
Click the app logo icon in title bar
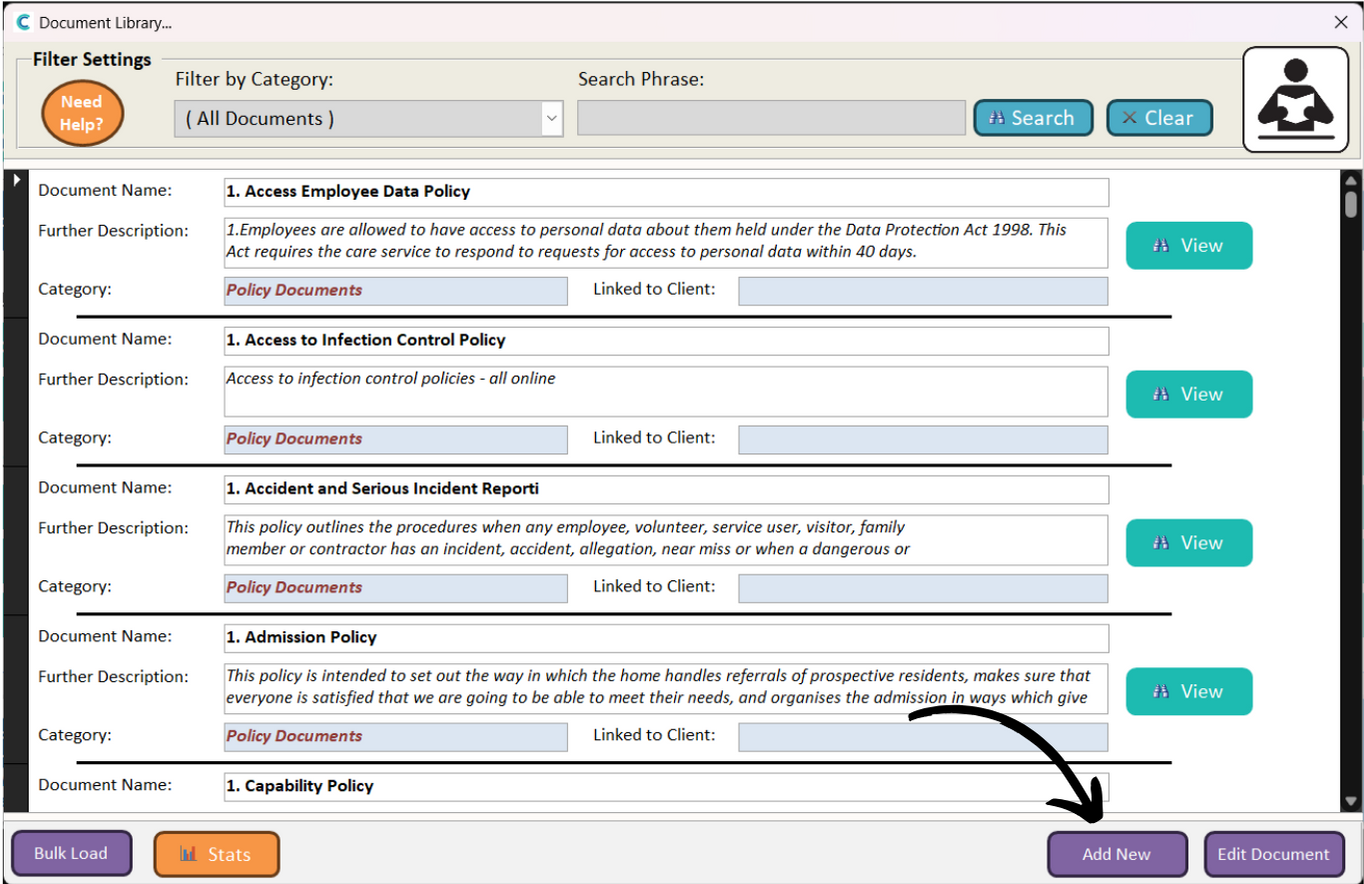pos(23,22)
